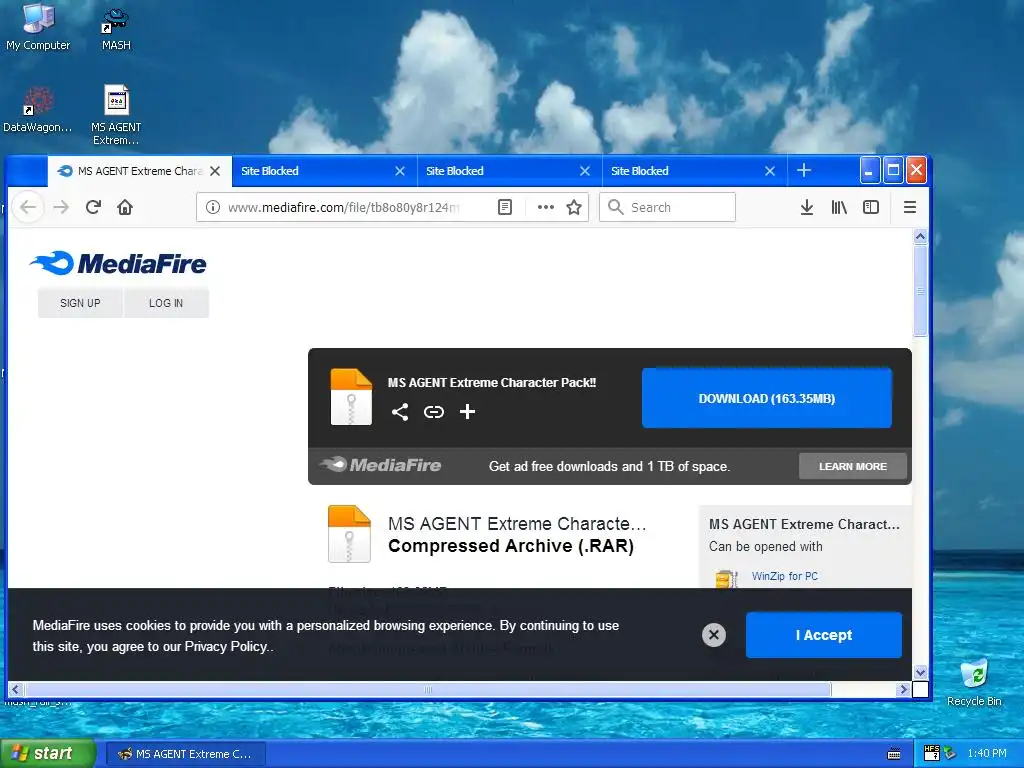This screenshot has height=768, width=1024.
Task: Open MS AGENT Extreme desktop file
Action: [x=116, y=115]
